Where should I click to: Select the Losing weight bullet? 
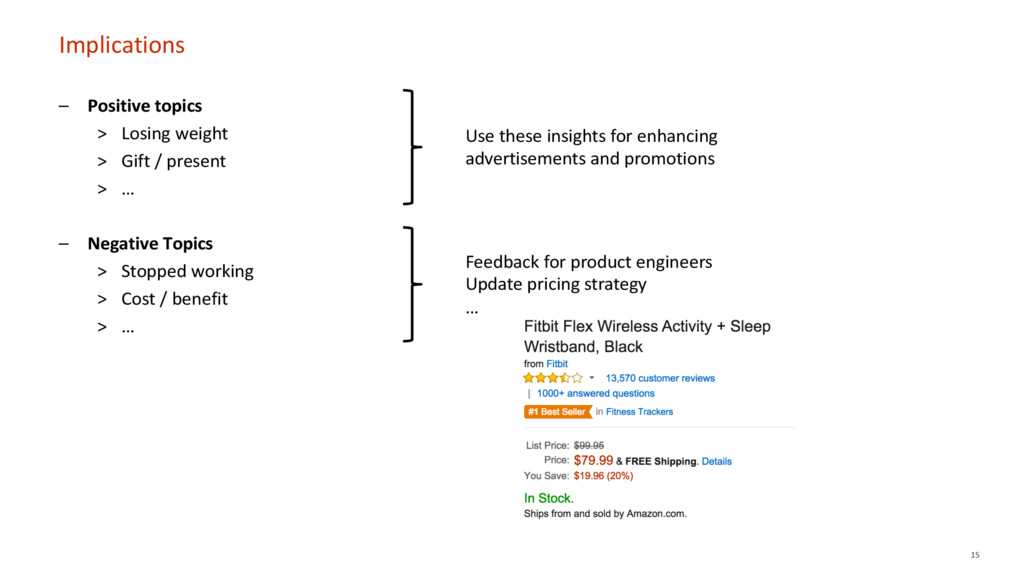(x=174, y=133)
